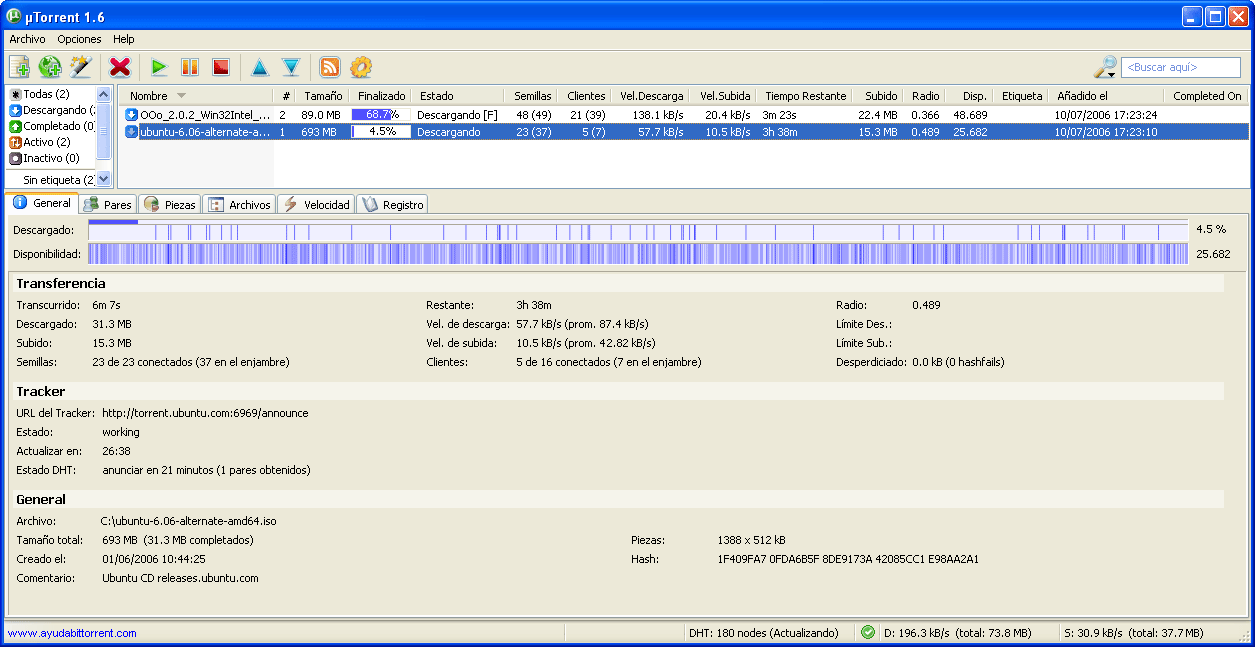Screen dimensions: 1255x647
Task: Sort torrents by the Tamaño column
Action: [x=322, y=96]
